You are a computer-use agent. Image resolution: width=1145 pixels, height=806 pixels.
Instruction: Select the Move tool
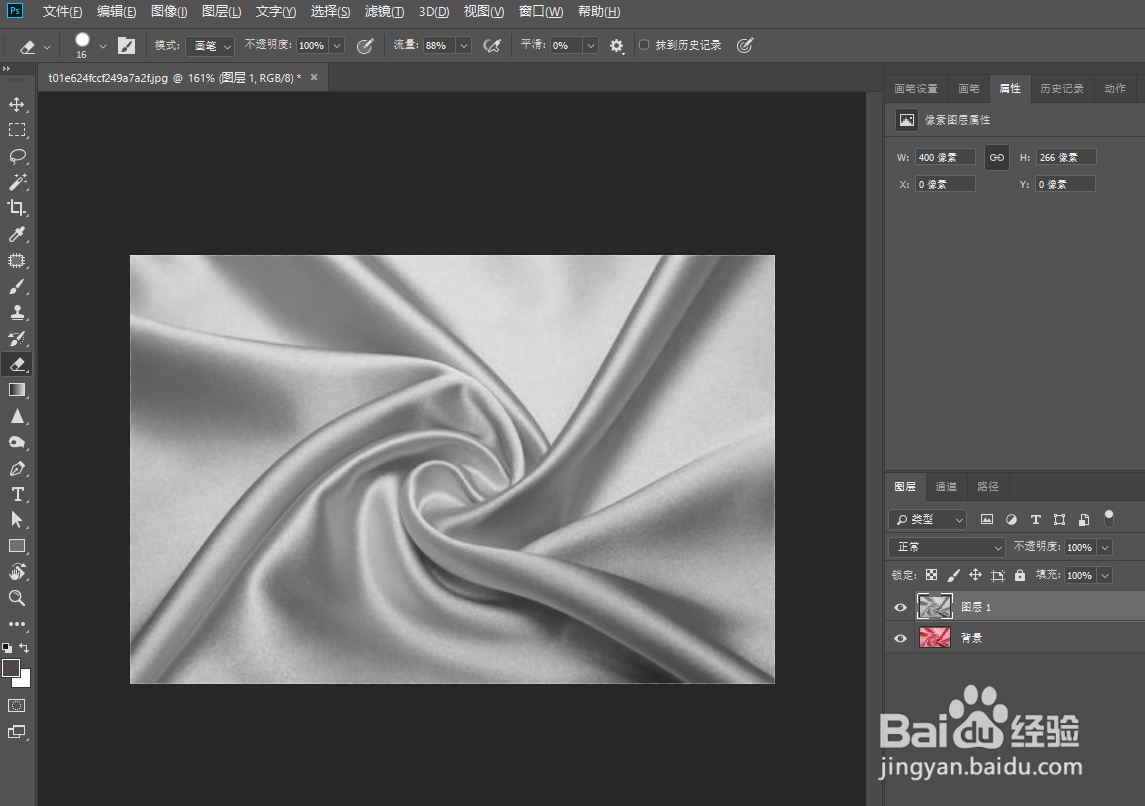[17, 104]
